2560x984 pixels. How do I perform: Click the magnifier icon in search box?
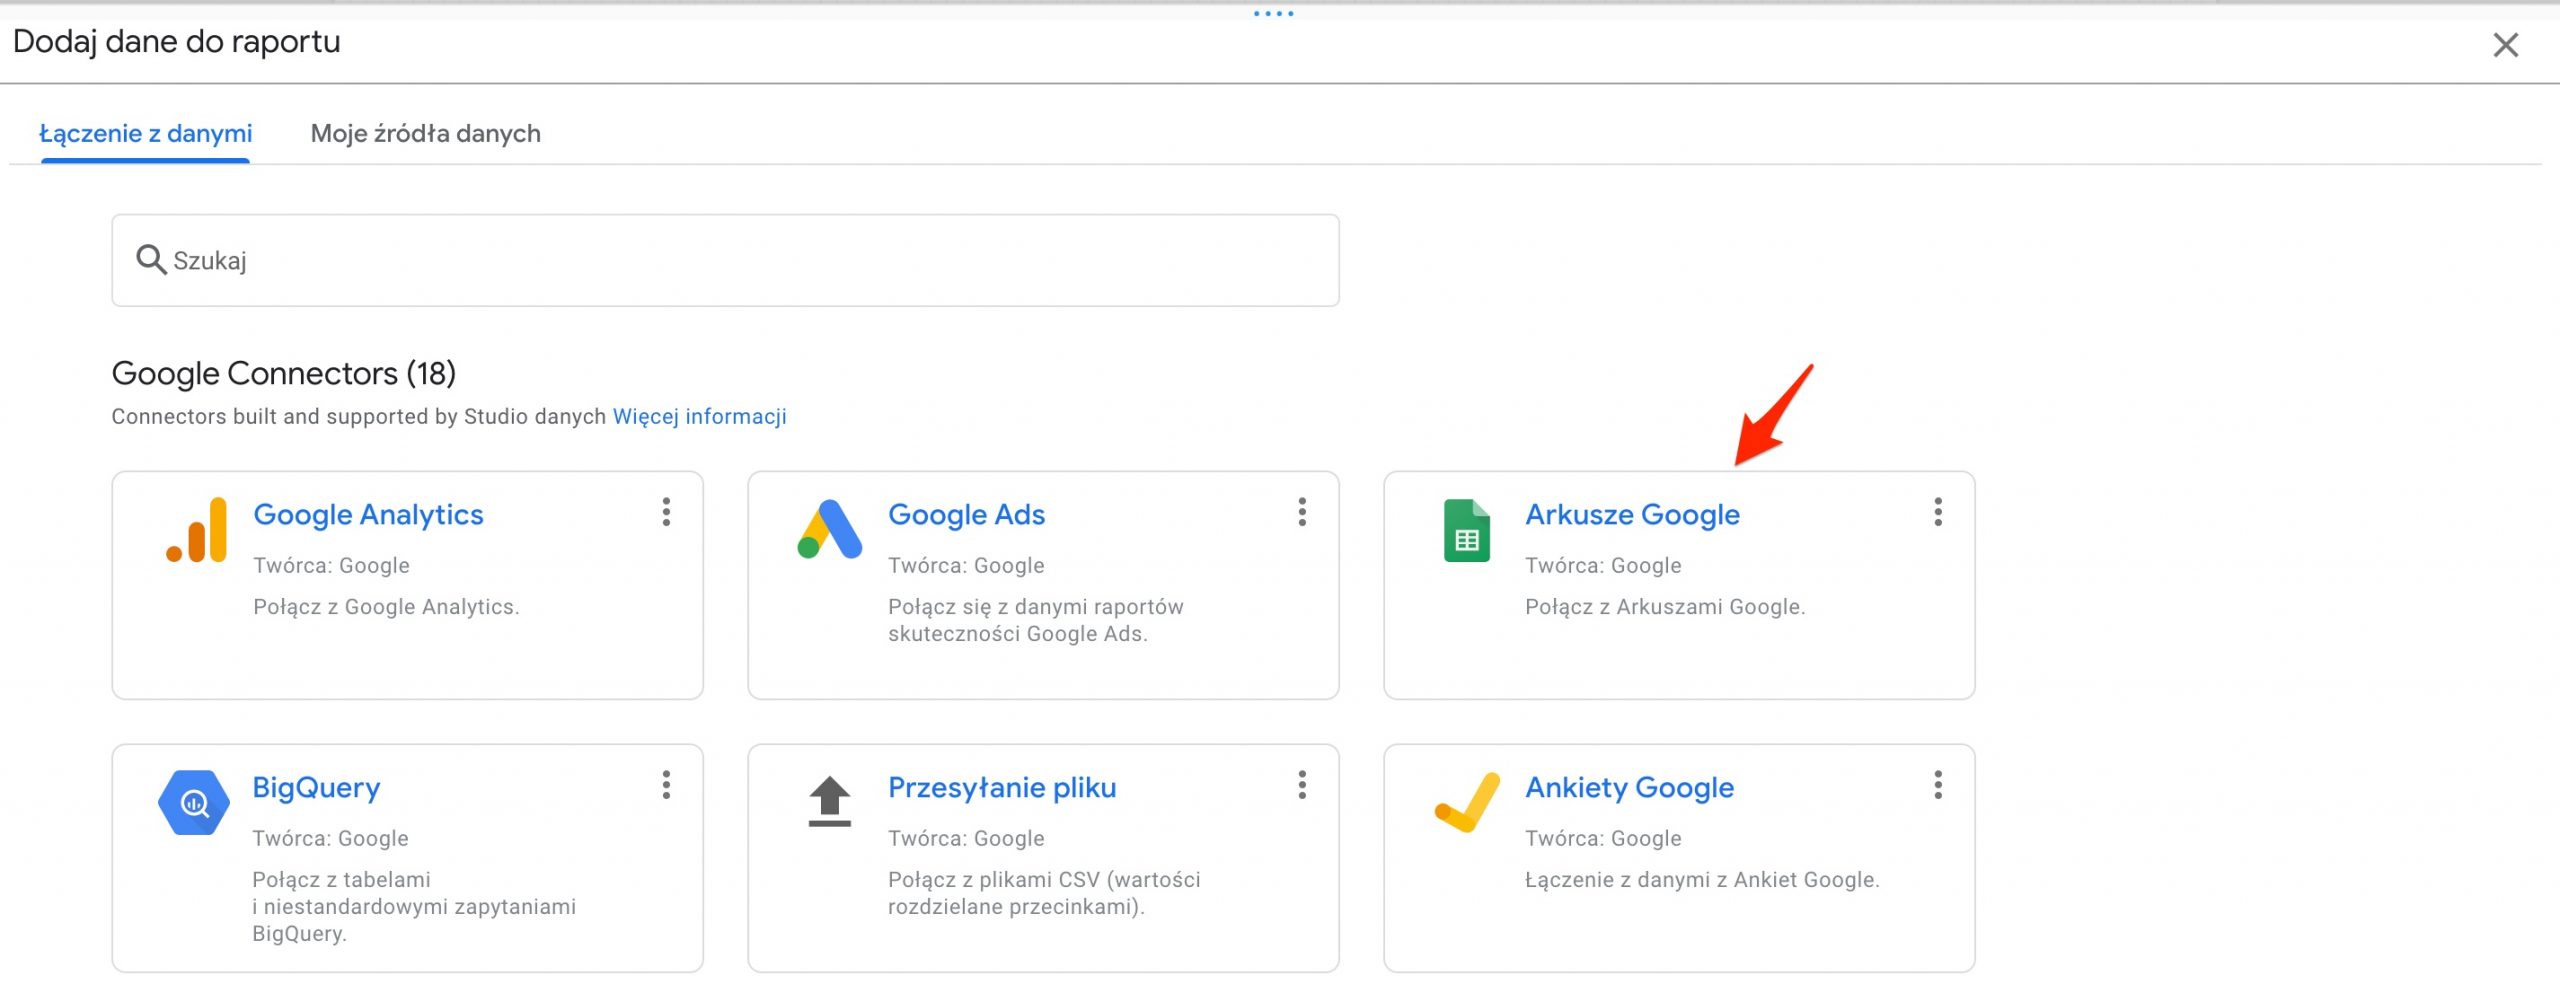coord(151,259)
